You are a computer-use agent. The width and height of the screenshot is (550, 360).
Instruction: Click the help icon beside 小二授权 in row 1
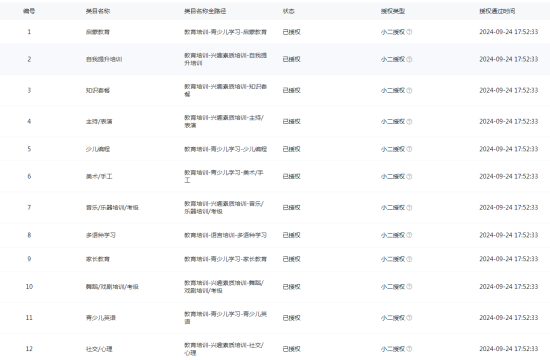click(x=409, y=32)
